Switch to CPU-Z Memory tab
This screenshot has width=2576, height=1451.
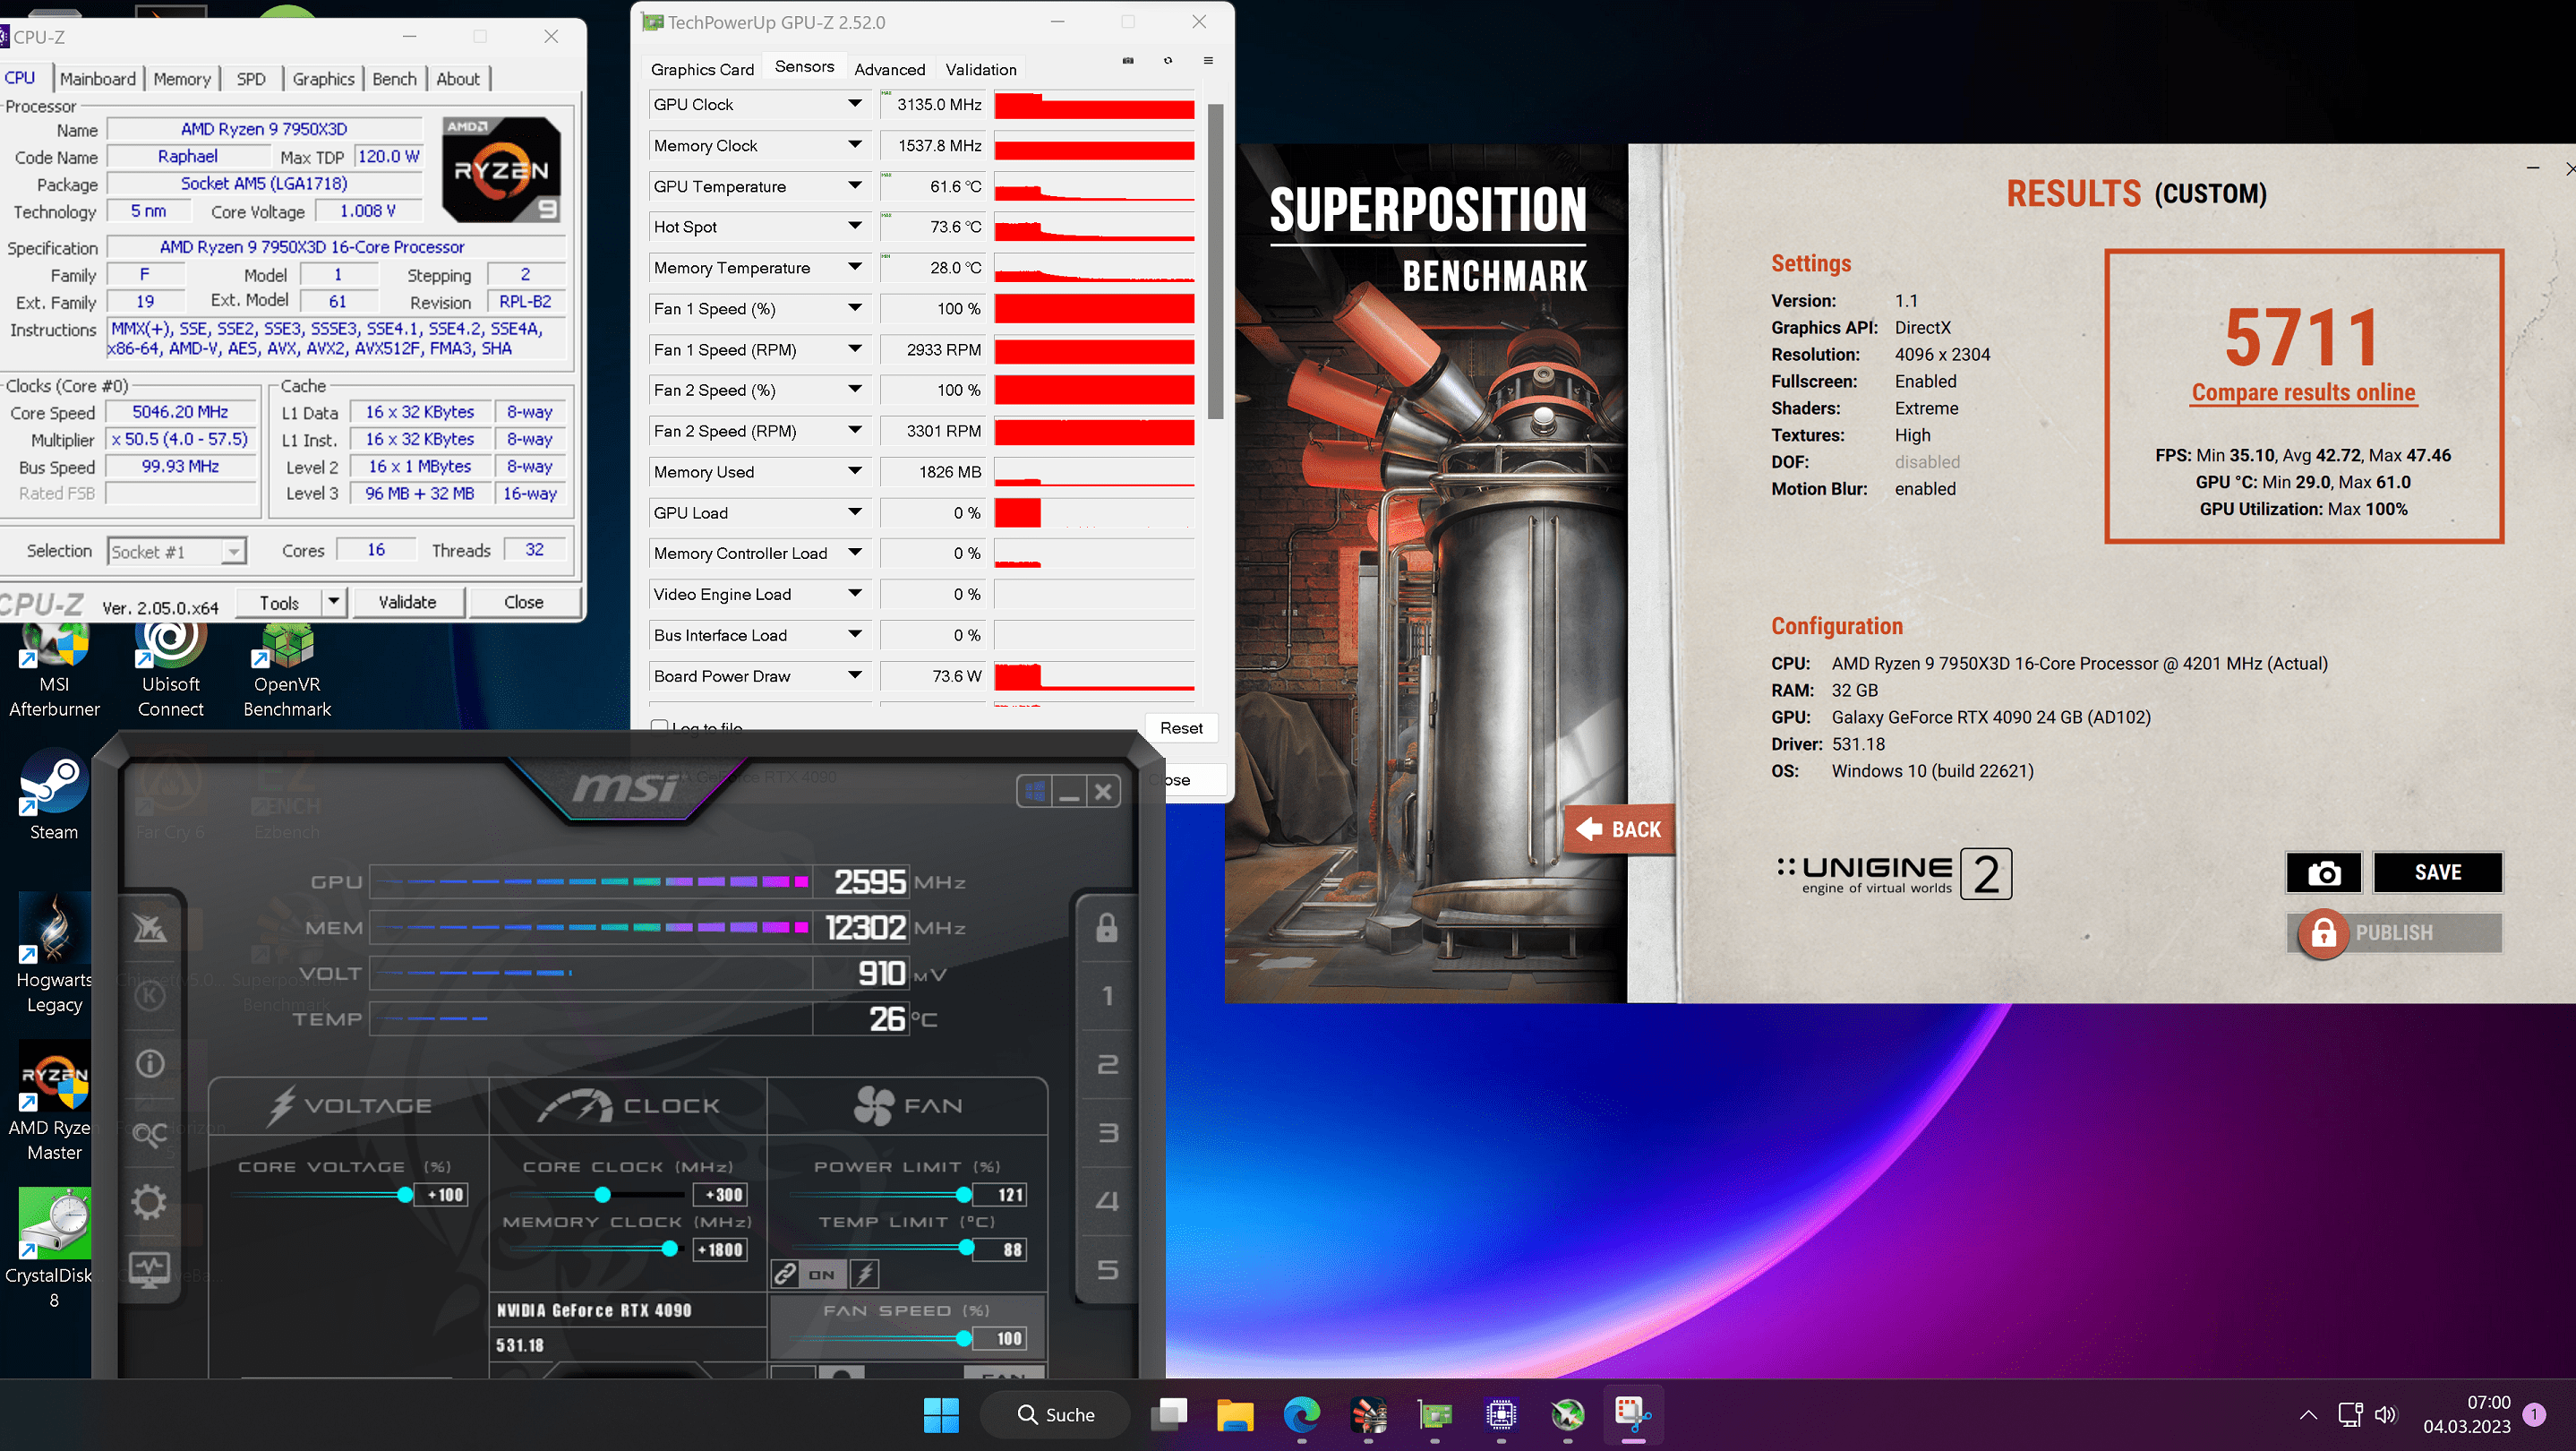(182, 79)
